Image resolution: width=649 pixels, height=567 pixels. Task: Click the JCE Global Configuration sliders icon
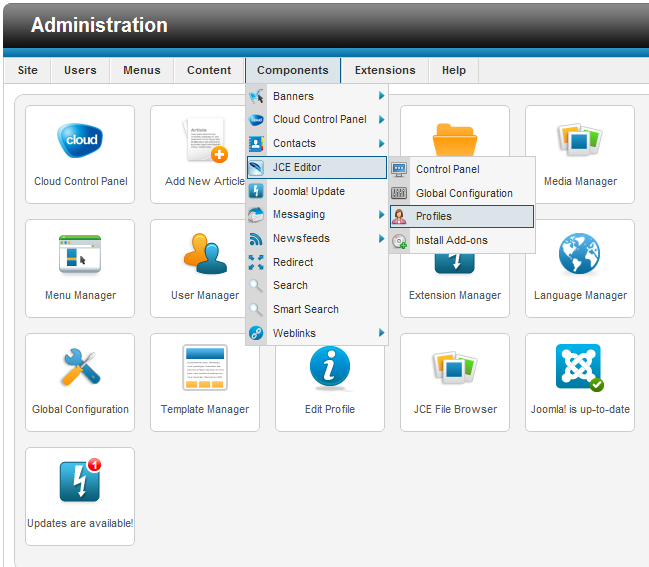[399, 193]
